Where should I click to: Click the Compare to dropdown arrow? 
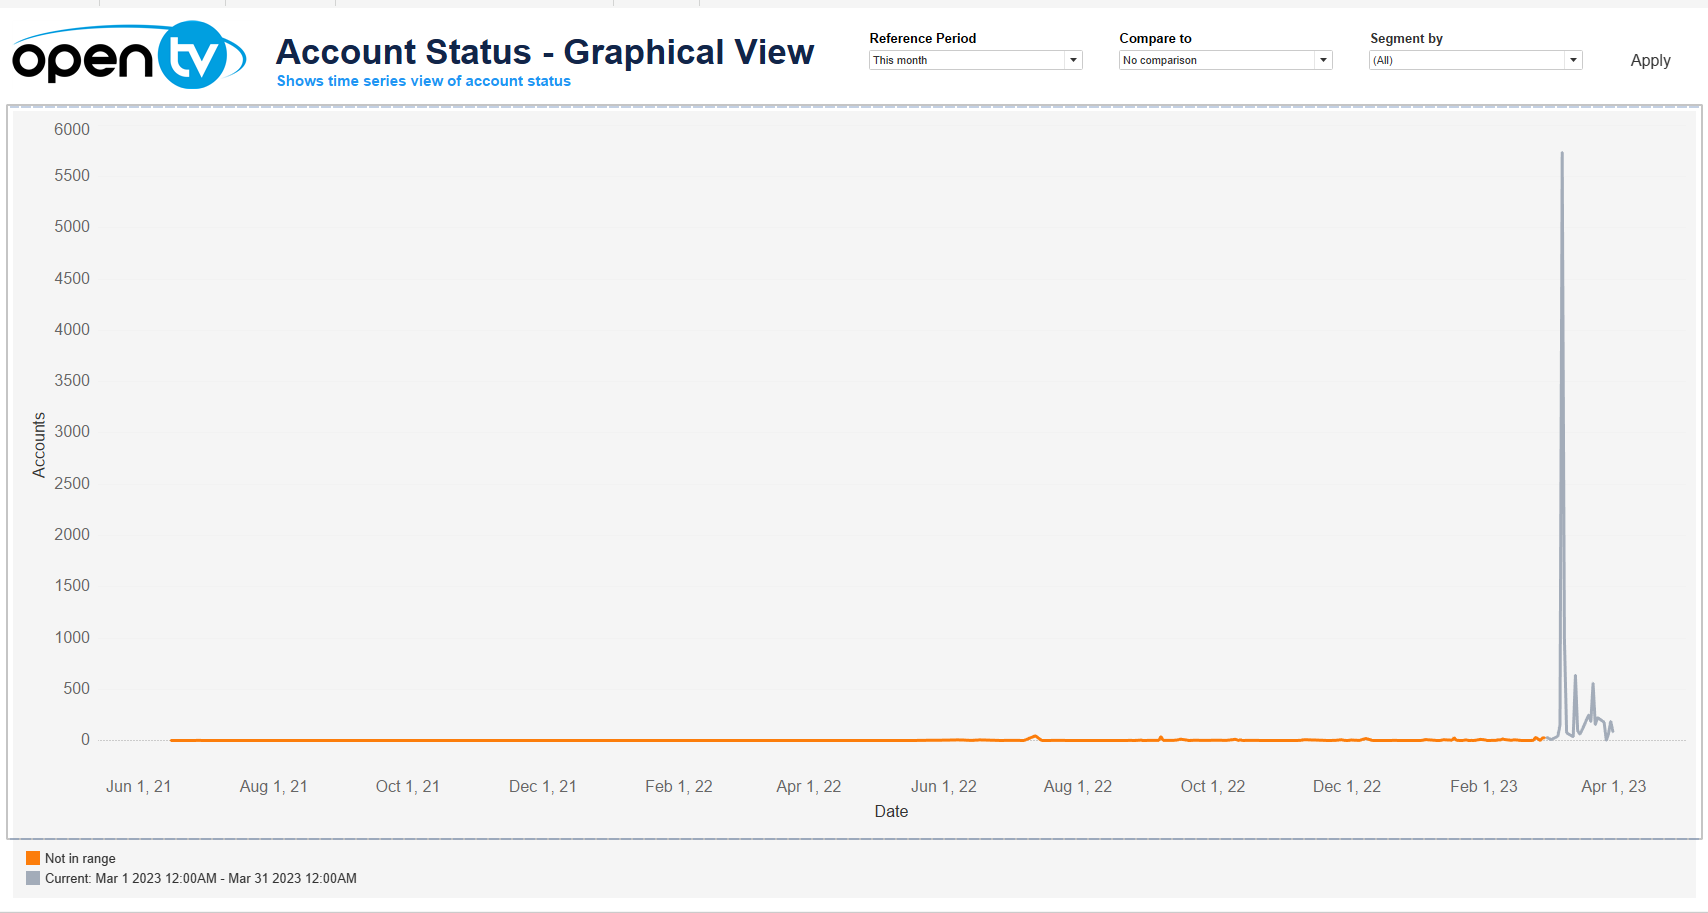(1323, 60)
